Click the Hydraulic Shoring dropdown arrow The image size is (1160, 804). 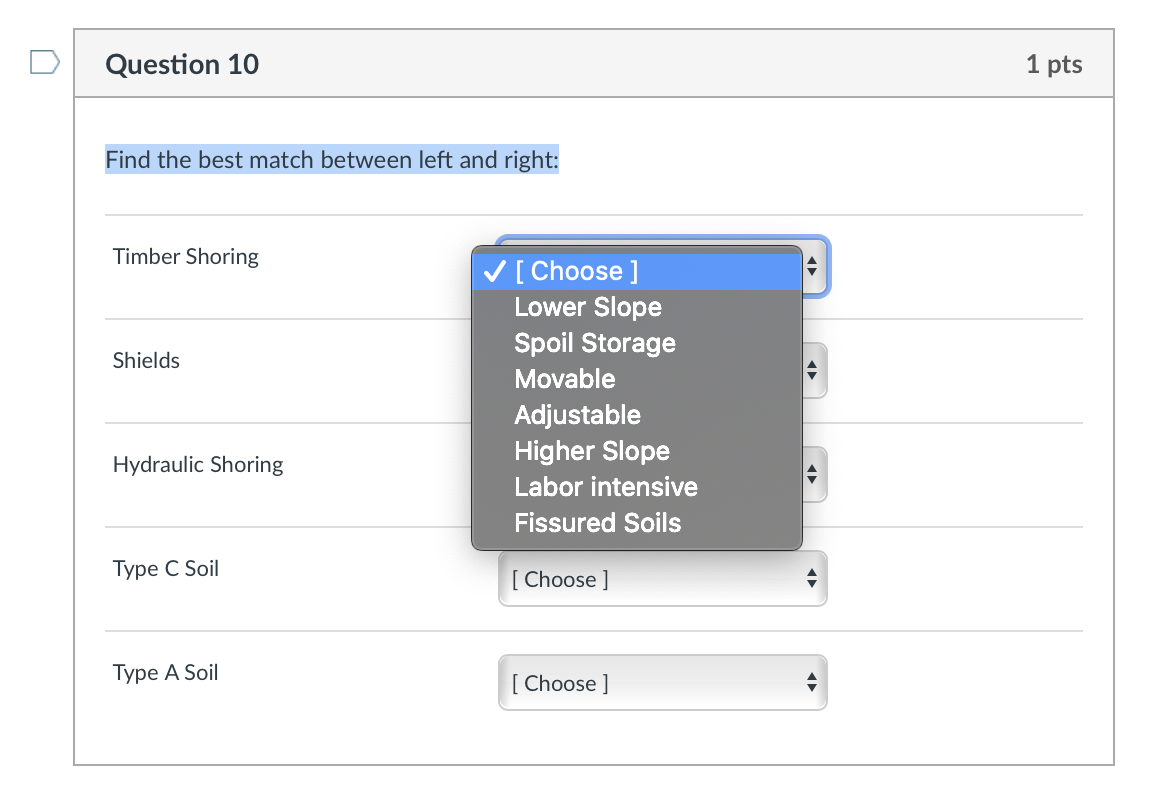coord(812,475)
